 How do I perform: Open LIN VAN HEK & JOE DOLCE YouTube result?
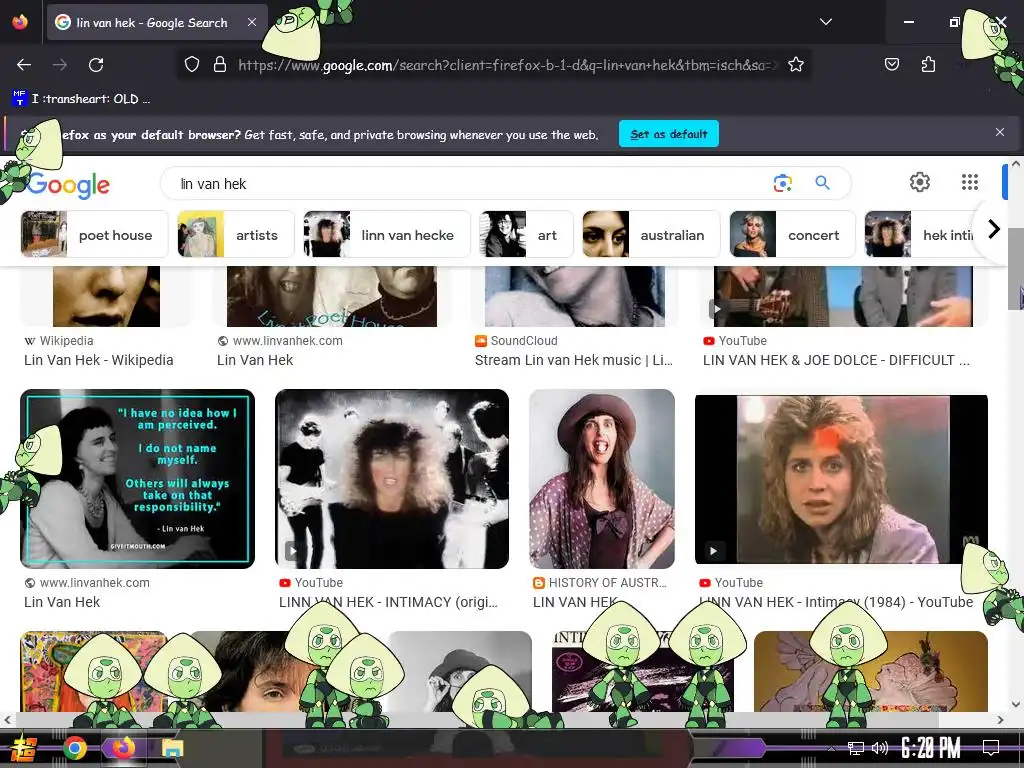click(x=836, y=360)
